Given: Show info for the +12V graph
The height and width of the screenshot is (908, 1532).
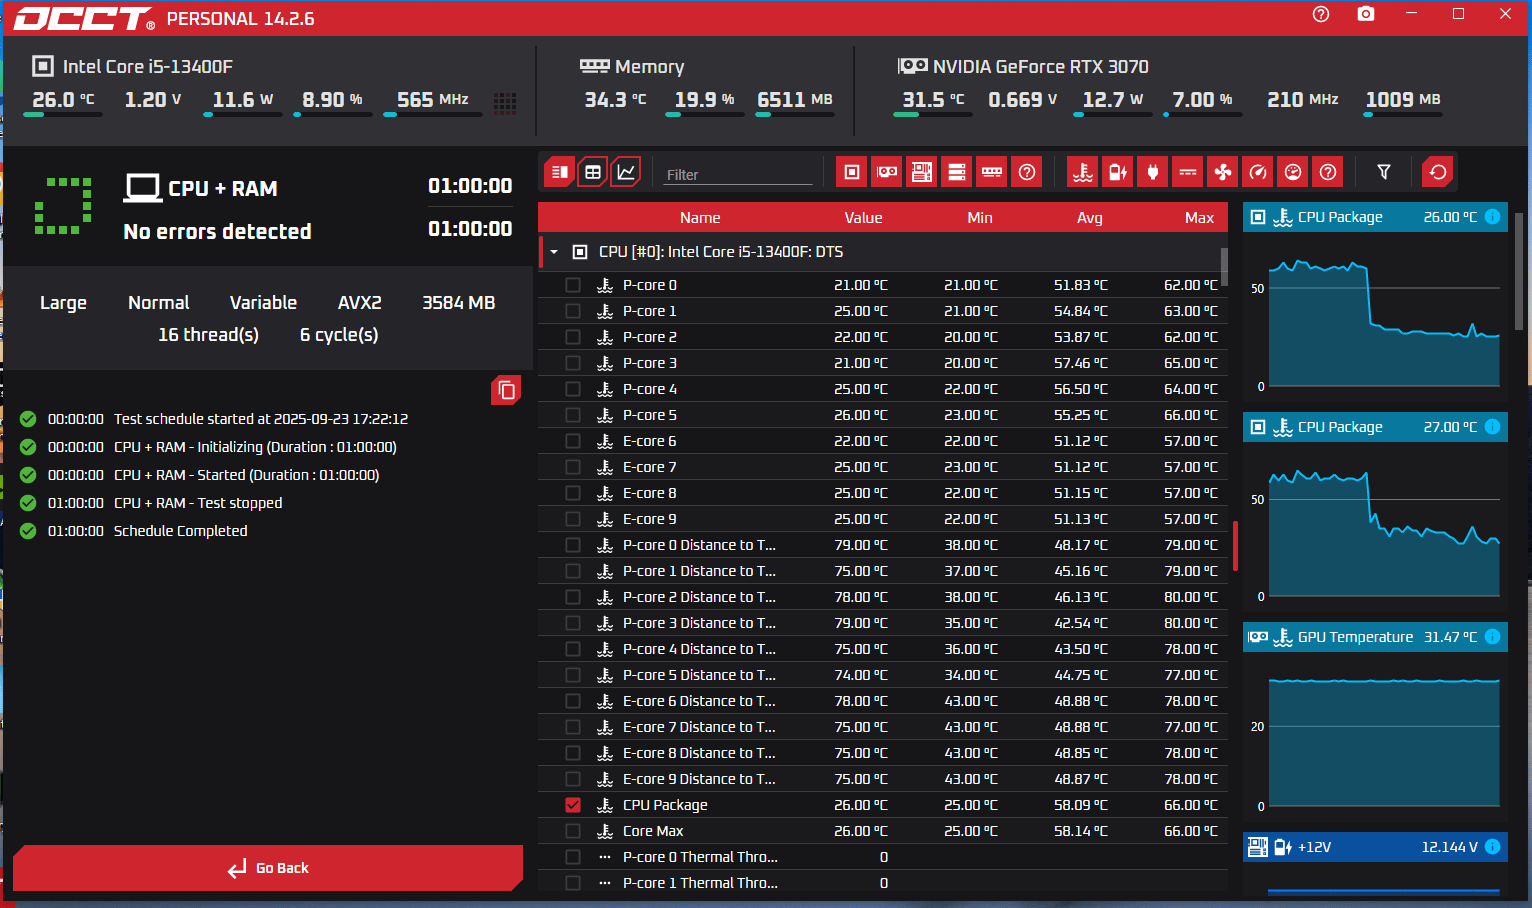Looking at the screenshot, I should pyautogui.click(x=1492, y=847).
